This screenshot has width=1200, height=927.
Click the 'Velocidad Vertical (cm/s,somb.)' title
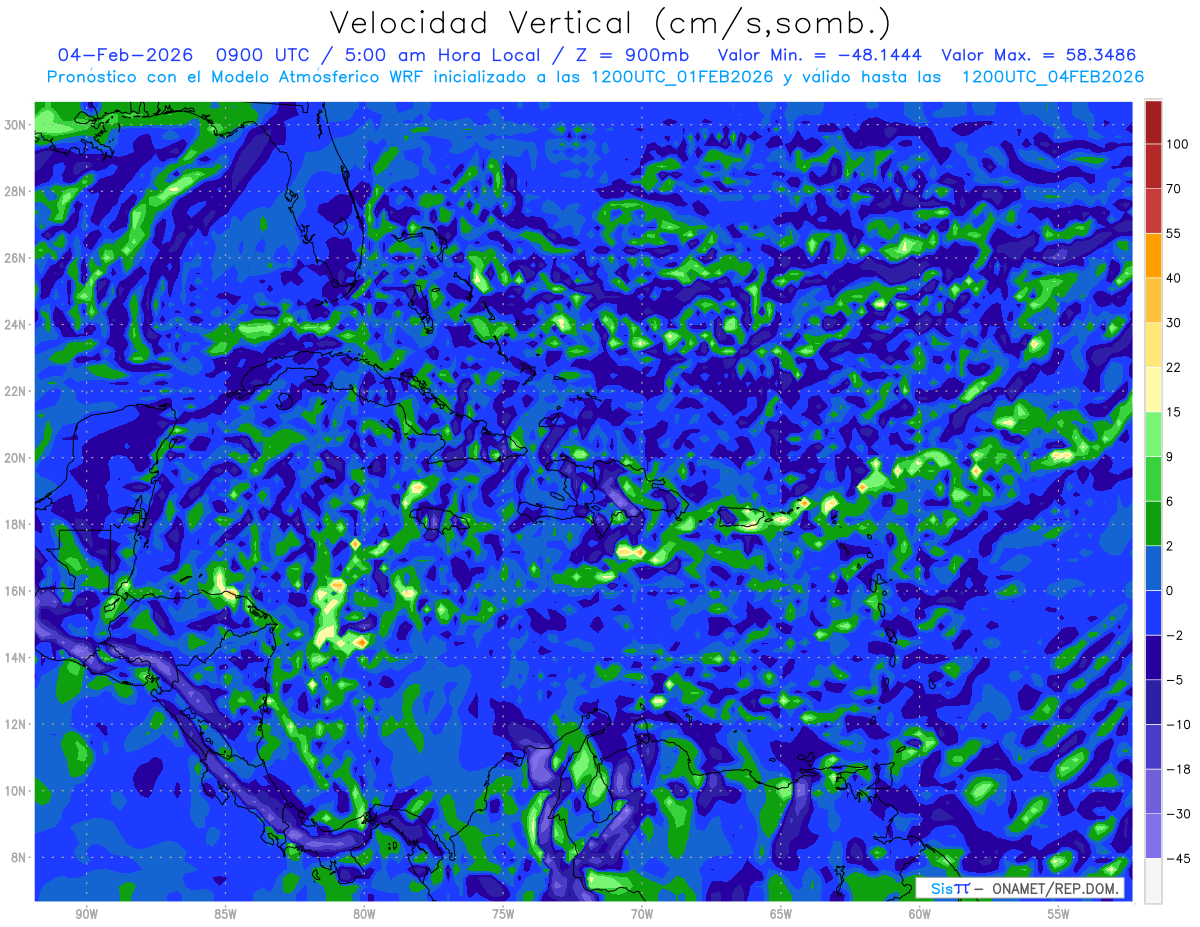click(609, 23)
